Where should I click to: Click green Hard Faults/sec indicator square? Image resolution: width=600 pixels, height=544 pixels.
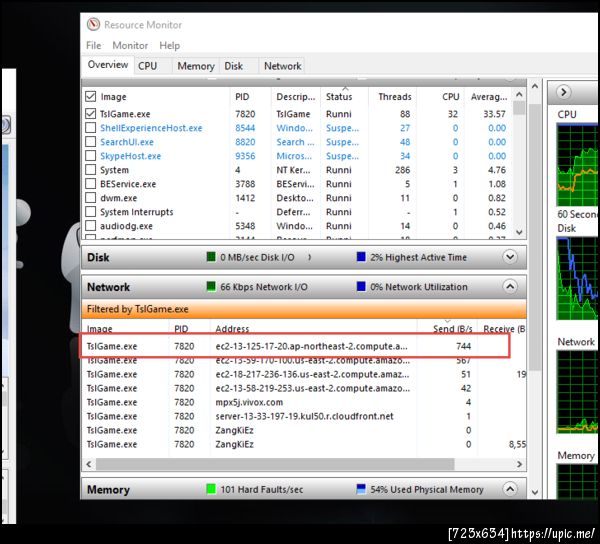click(x=211, y=489)
